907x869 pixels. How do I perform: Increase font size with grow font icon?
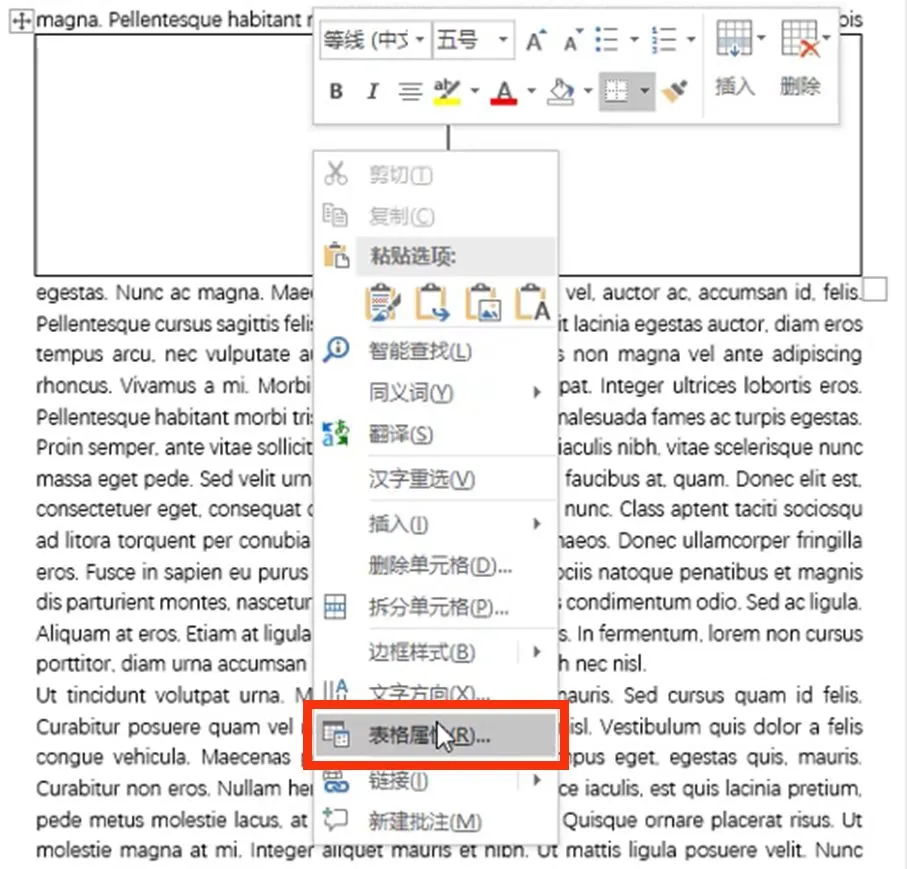pos(536,40)
